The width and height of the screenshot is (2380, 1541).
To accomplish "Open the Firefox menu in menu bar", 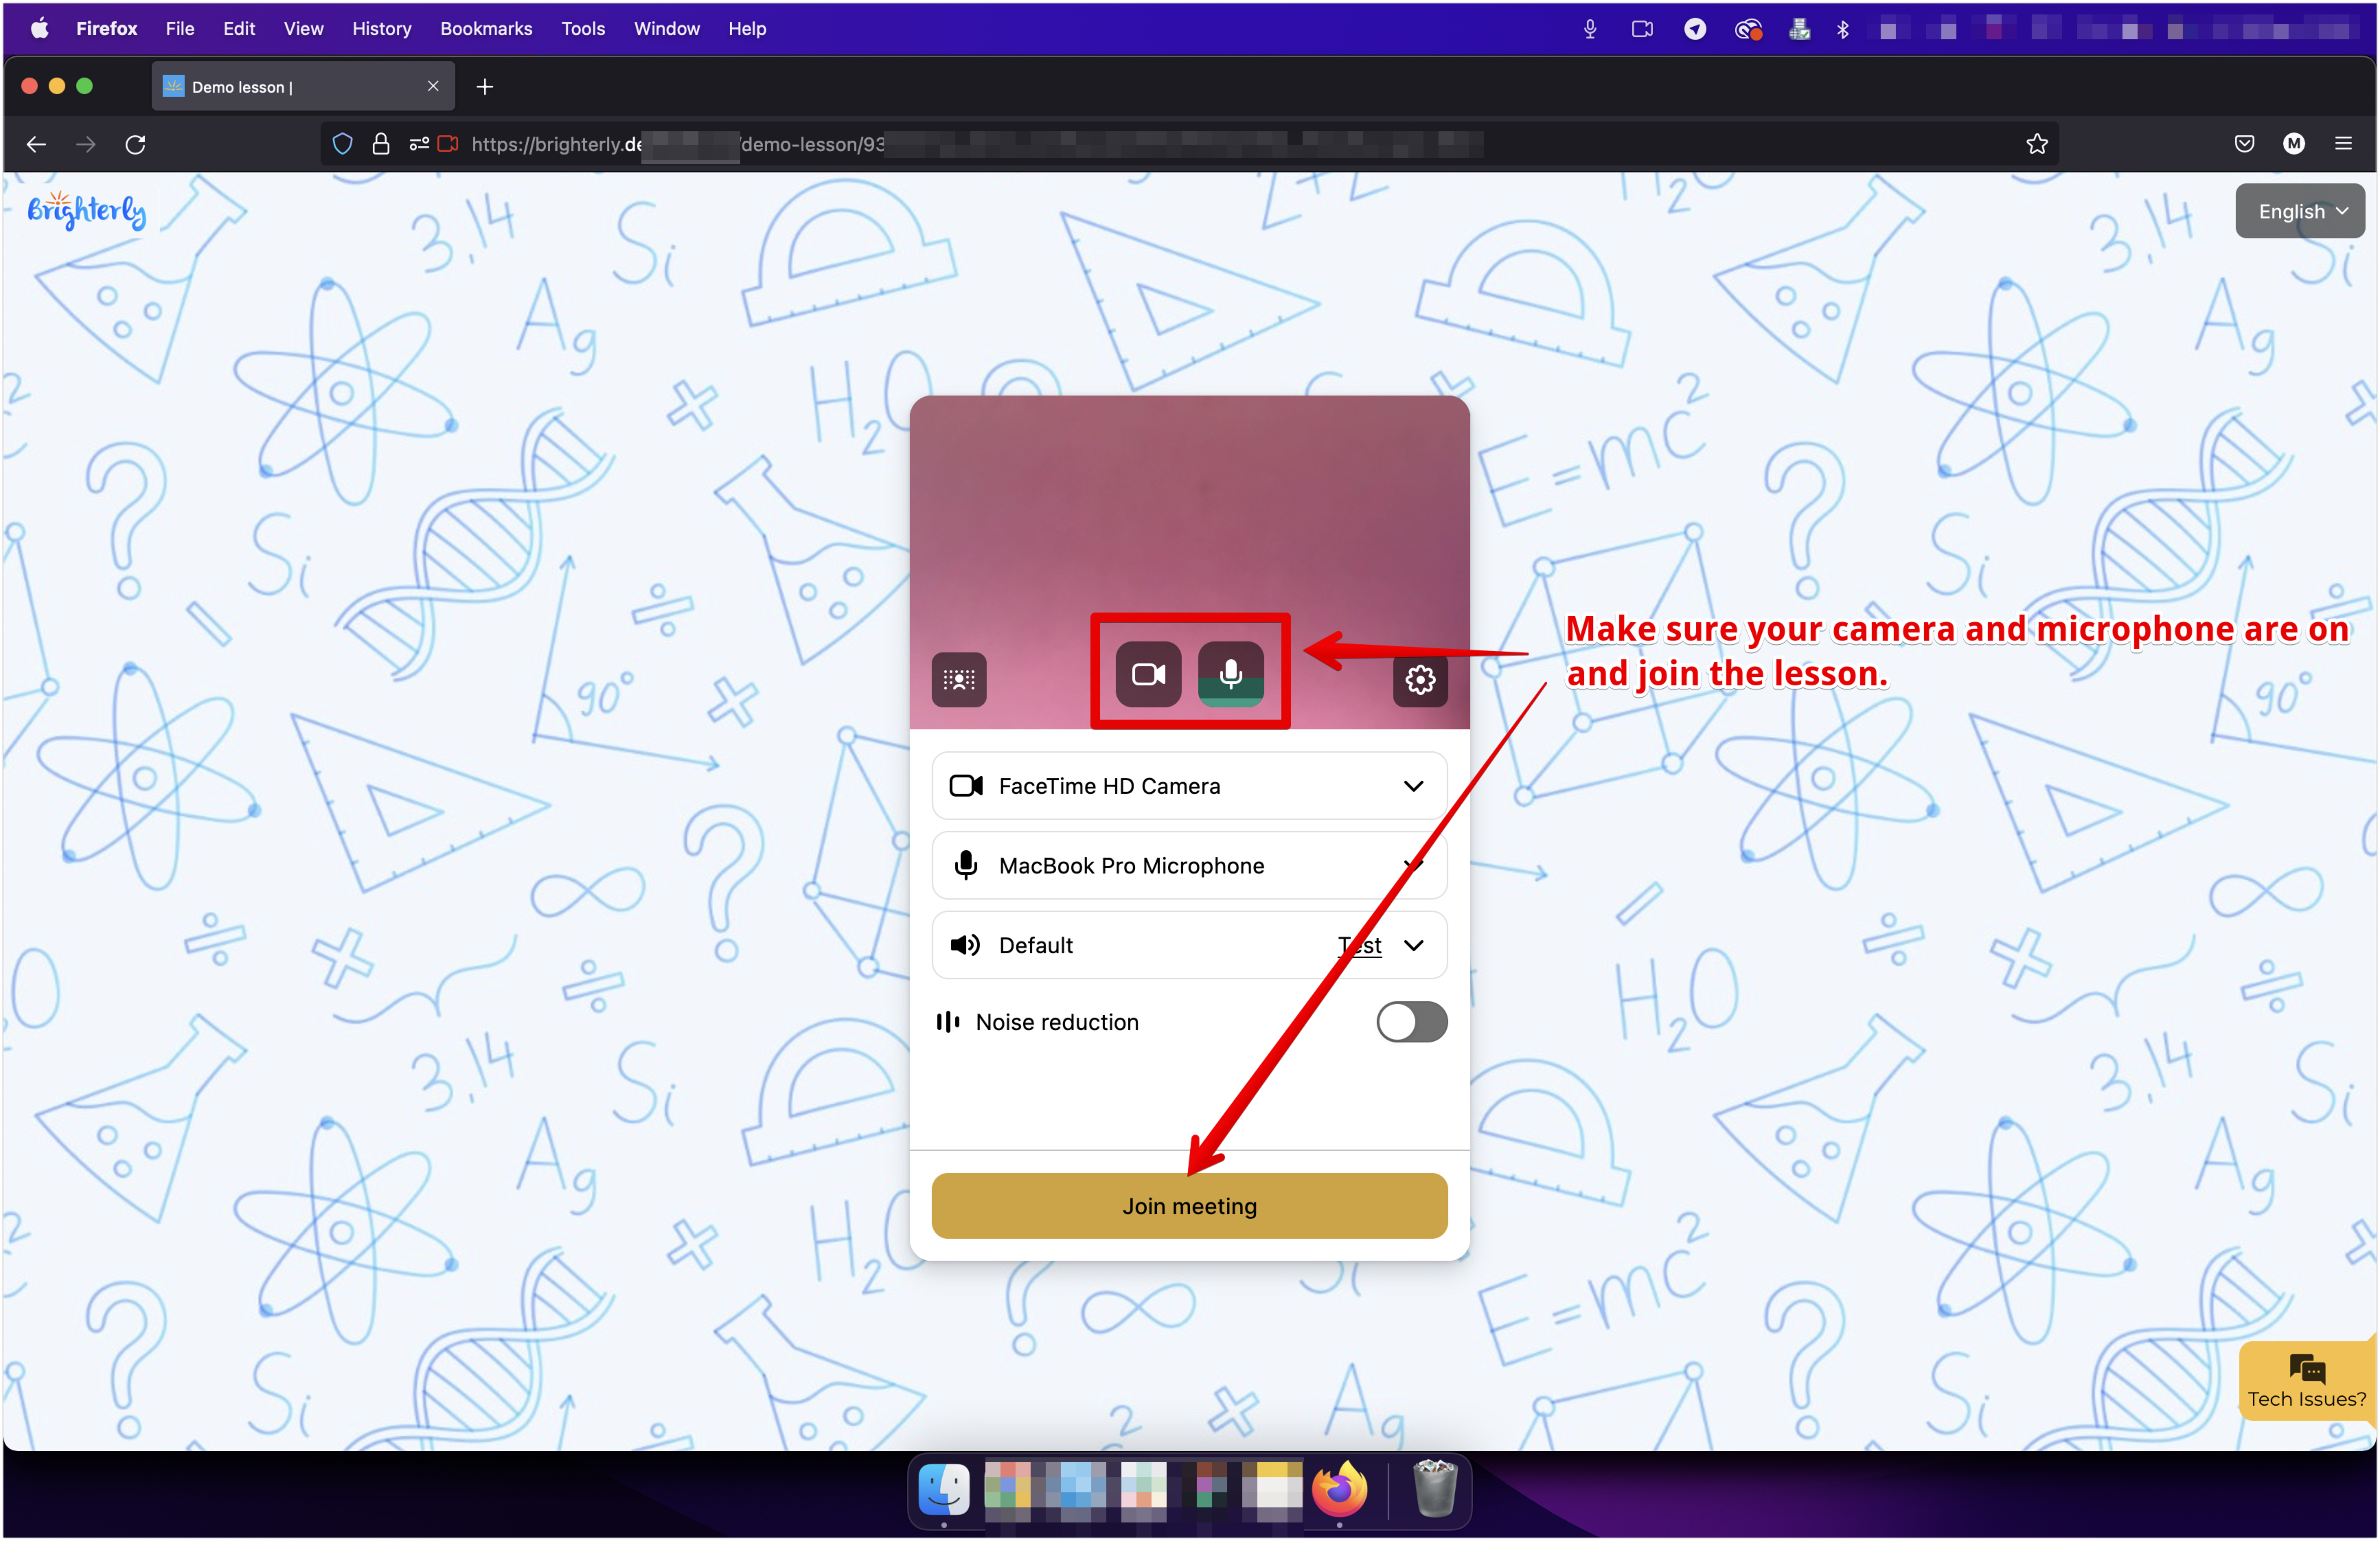I will point(106,29).
